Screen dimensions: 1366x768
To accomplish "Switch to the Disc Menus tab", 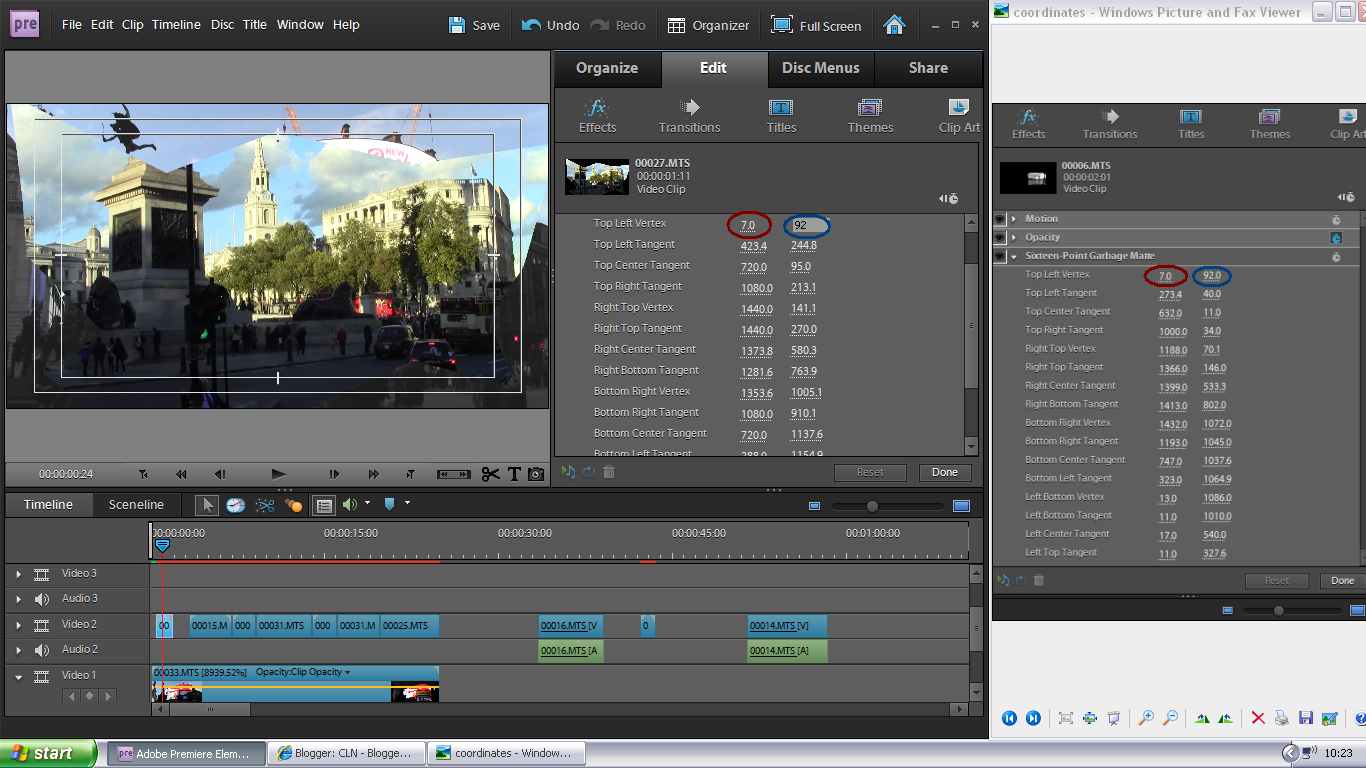I will pos(820,68).
